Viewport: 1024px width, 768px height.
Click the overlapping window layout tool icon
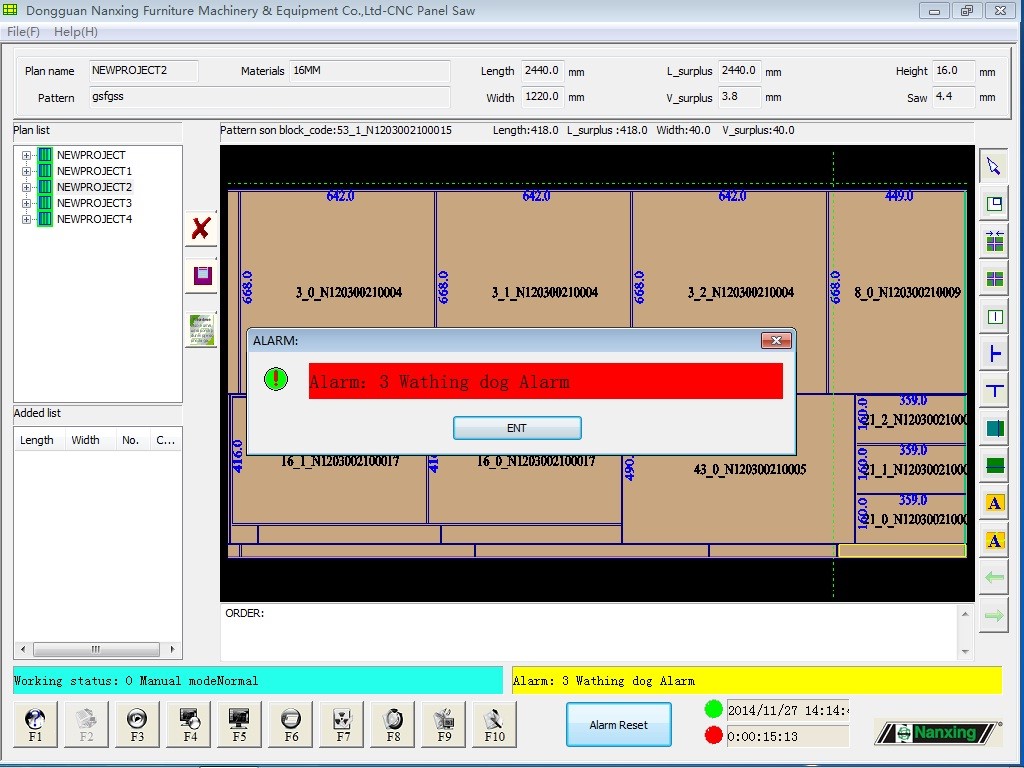click(x=994, y=204)
